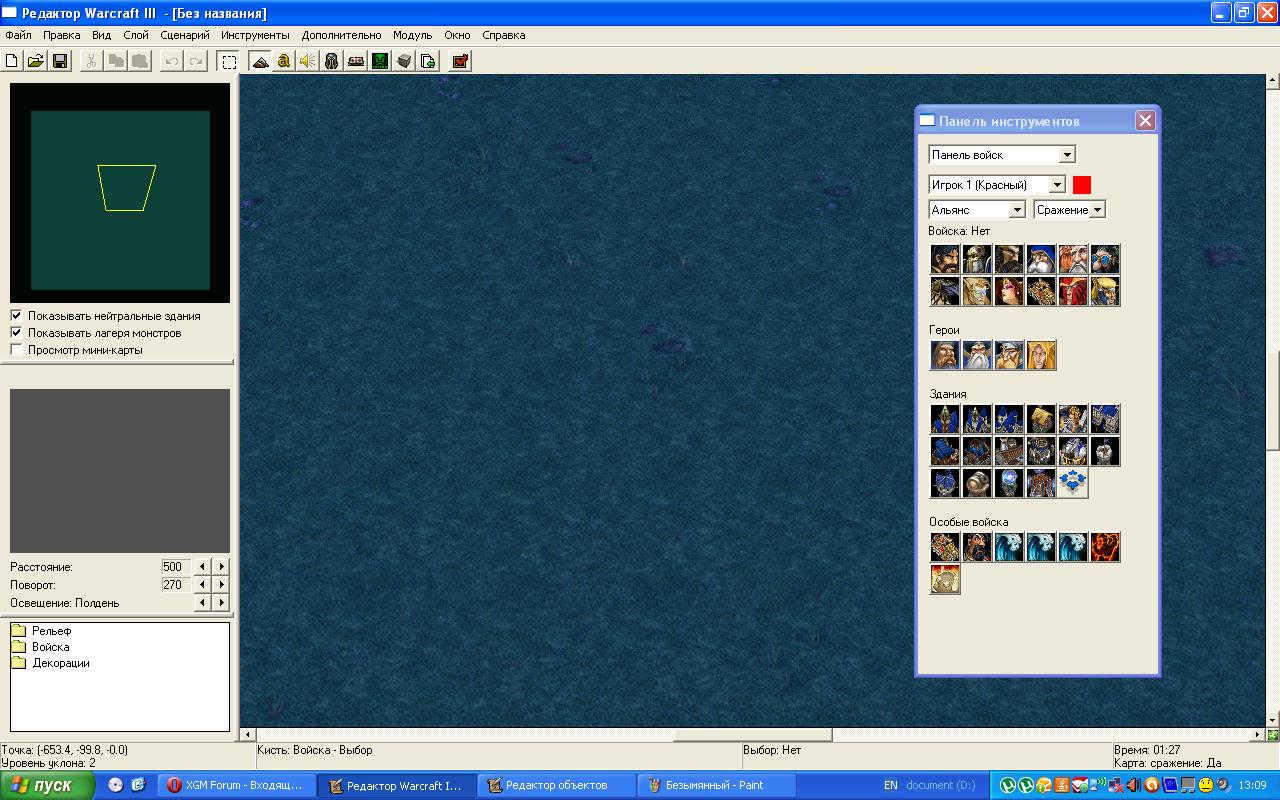Decrease Расстояние with the left arrow

(x=203, y=567)
